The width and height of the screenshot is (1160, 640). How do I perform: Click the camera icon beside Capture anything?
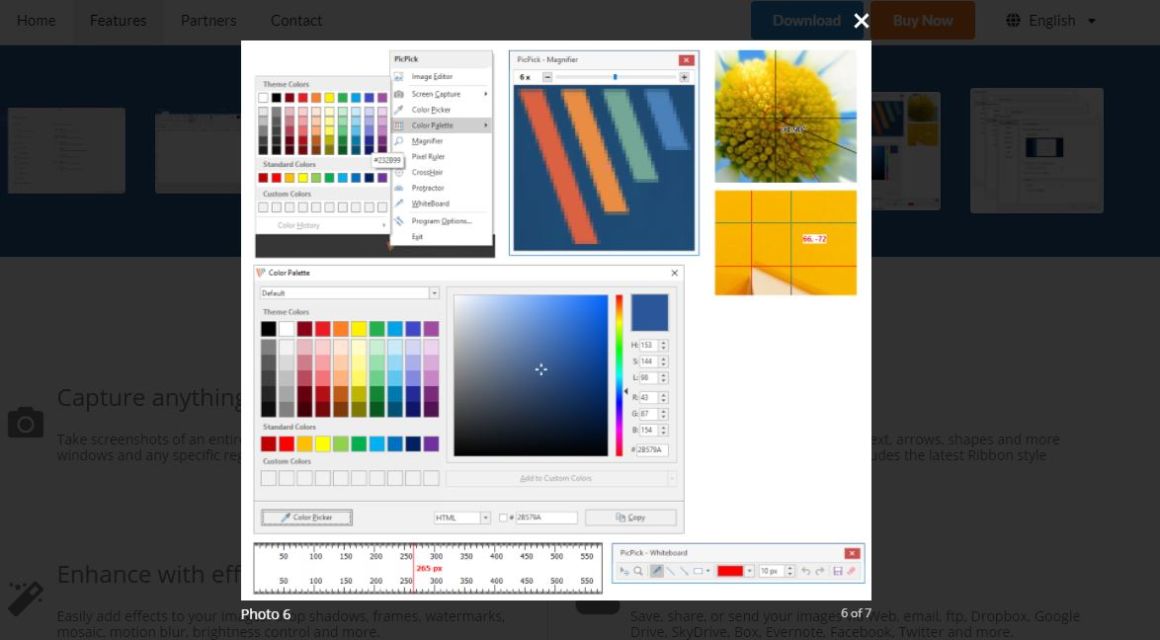click(25, 422)
